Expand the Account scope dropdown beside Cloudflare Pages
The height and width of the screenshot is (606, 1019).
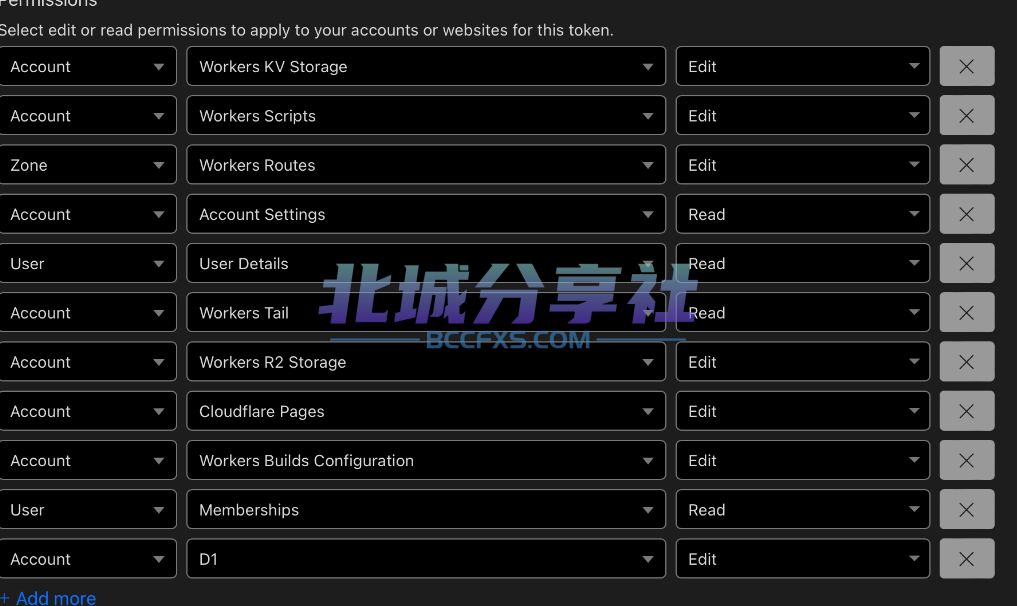tap(88, 411)
